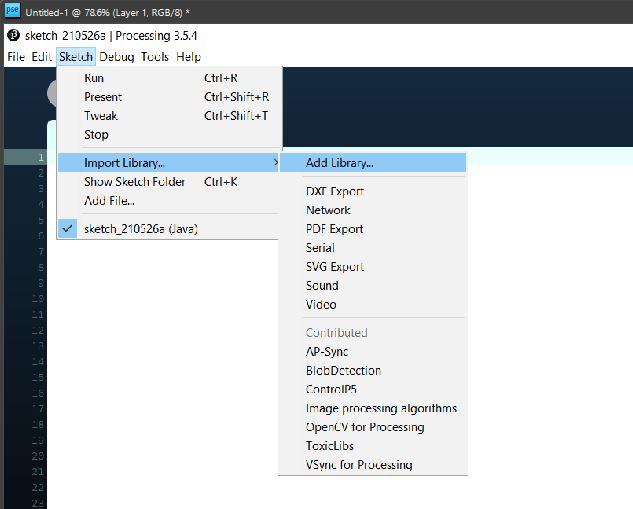Screen dimensions: 633x509
Task: Import the DXF Export library
Action: pyautogui.click(x=373, y=191)
